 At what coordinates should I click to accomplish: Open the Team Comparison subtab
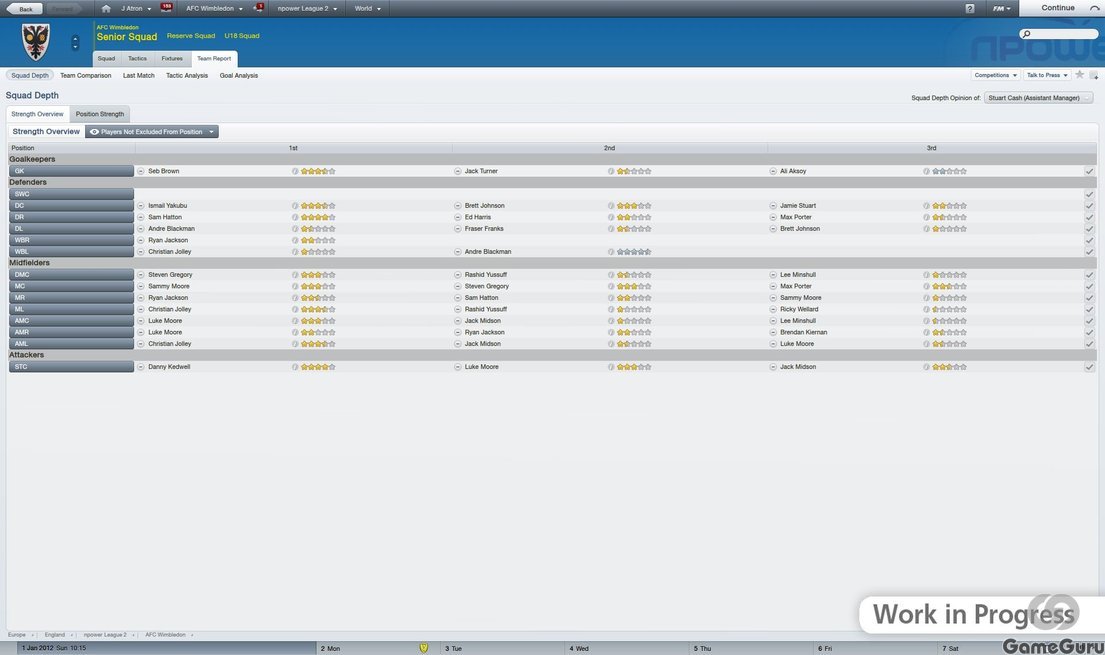tap(85, 75)
